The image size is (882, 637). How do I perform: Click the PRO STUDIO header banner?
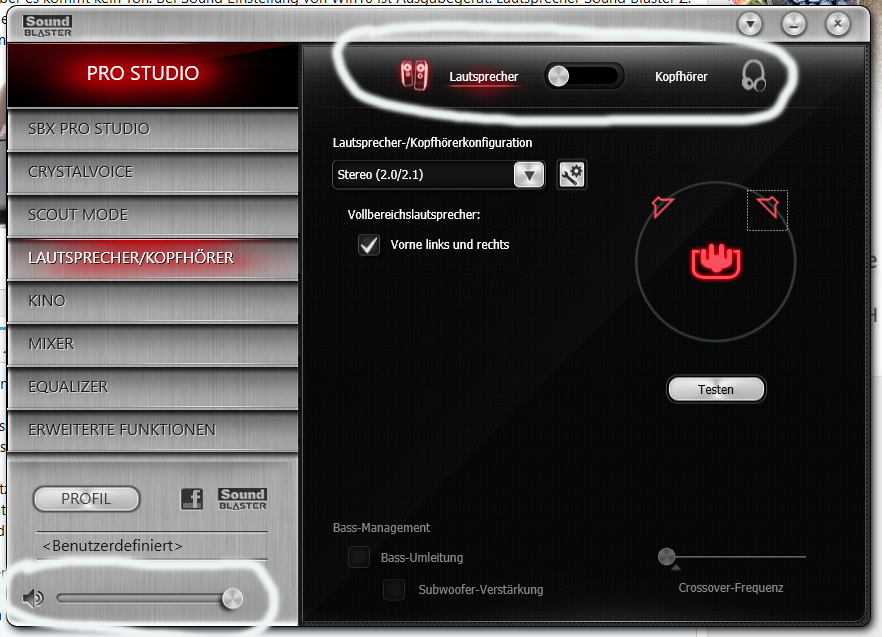click(x=152, y=75)
